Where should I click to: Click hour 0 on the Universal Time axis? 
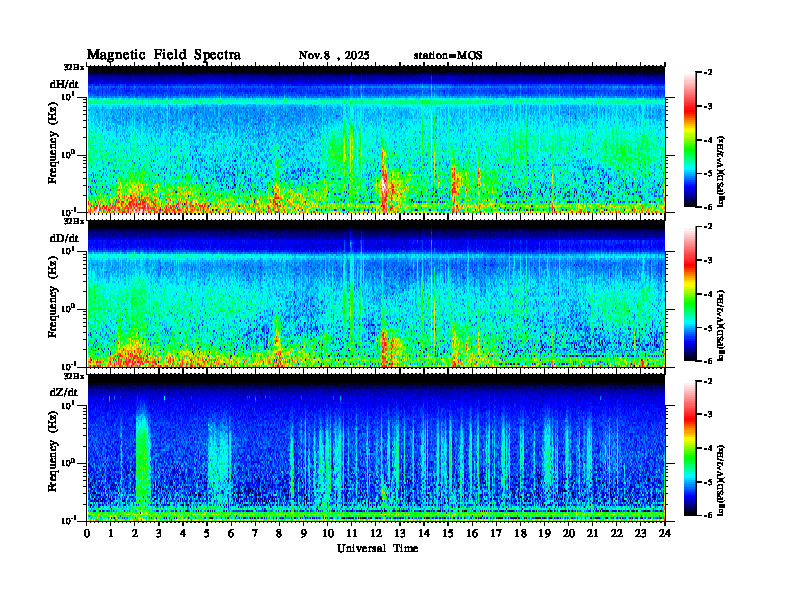[87, 534]
